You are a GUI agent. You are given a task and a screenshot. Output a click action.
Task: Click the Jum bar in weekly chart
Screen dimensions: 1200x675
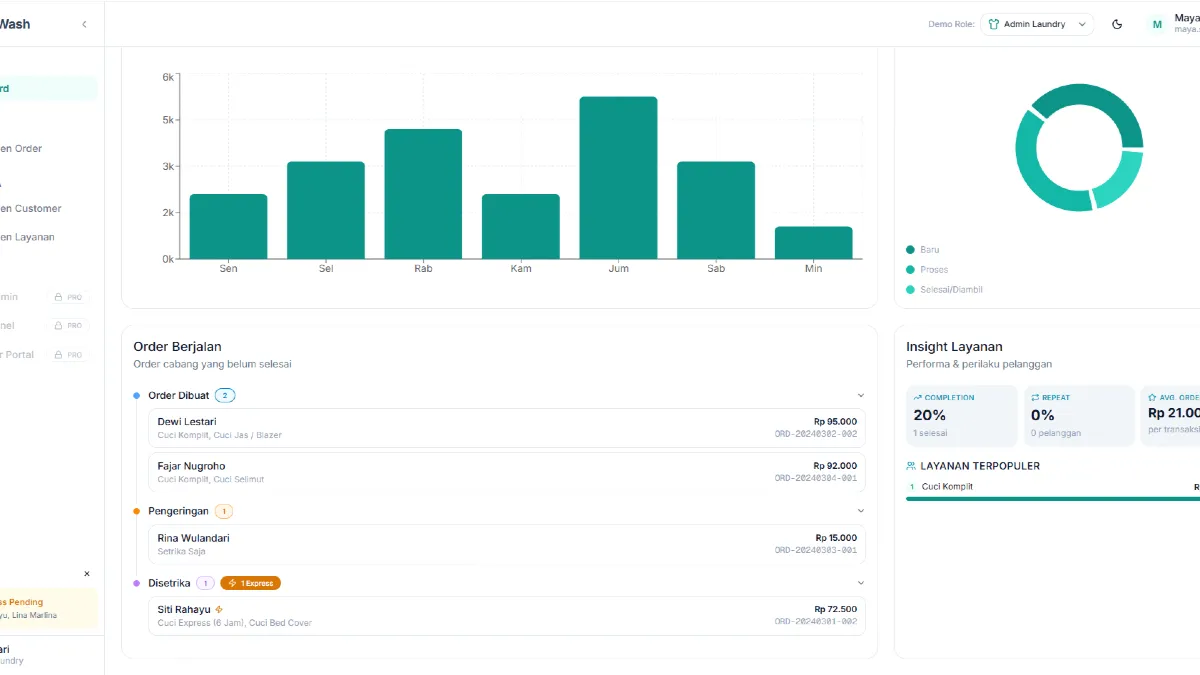[x=618, y=178]
